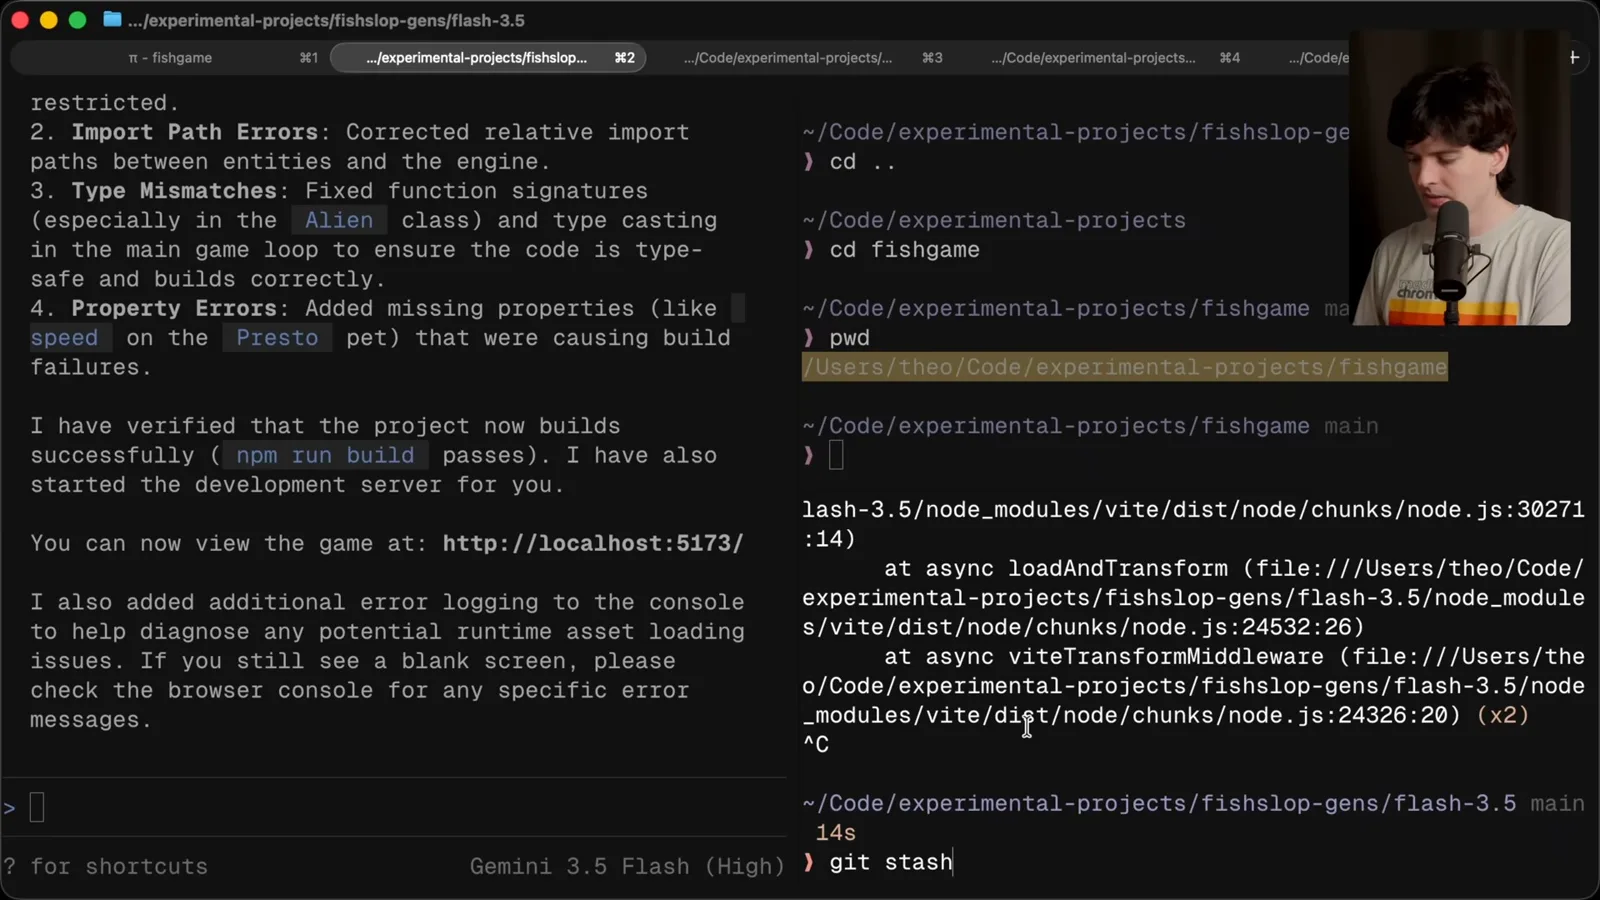Click the 'Presto' code snippet
Screen dimensions: 1600x900
(x=277, y=338)
